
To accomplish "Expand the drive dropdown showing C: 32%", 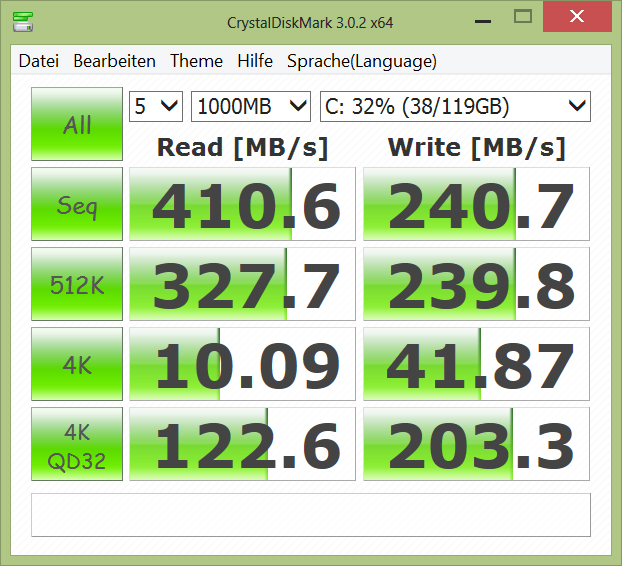I will click(455, 106).
